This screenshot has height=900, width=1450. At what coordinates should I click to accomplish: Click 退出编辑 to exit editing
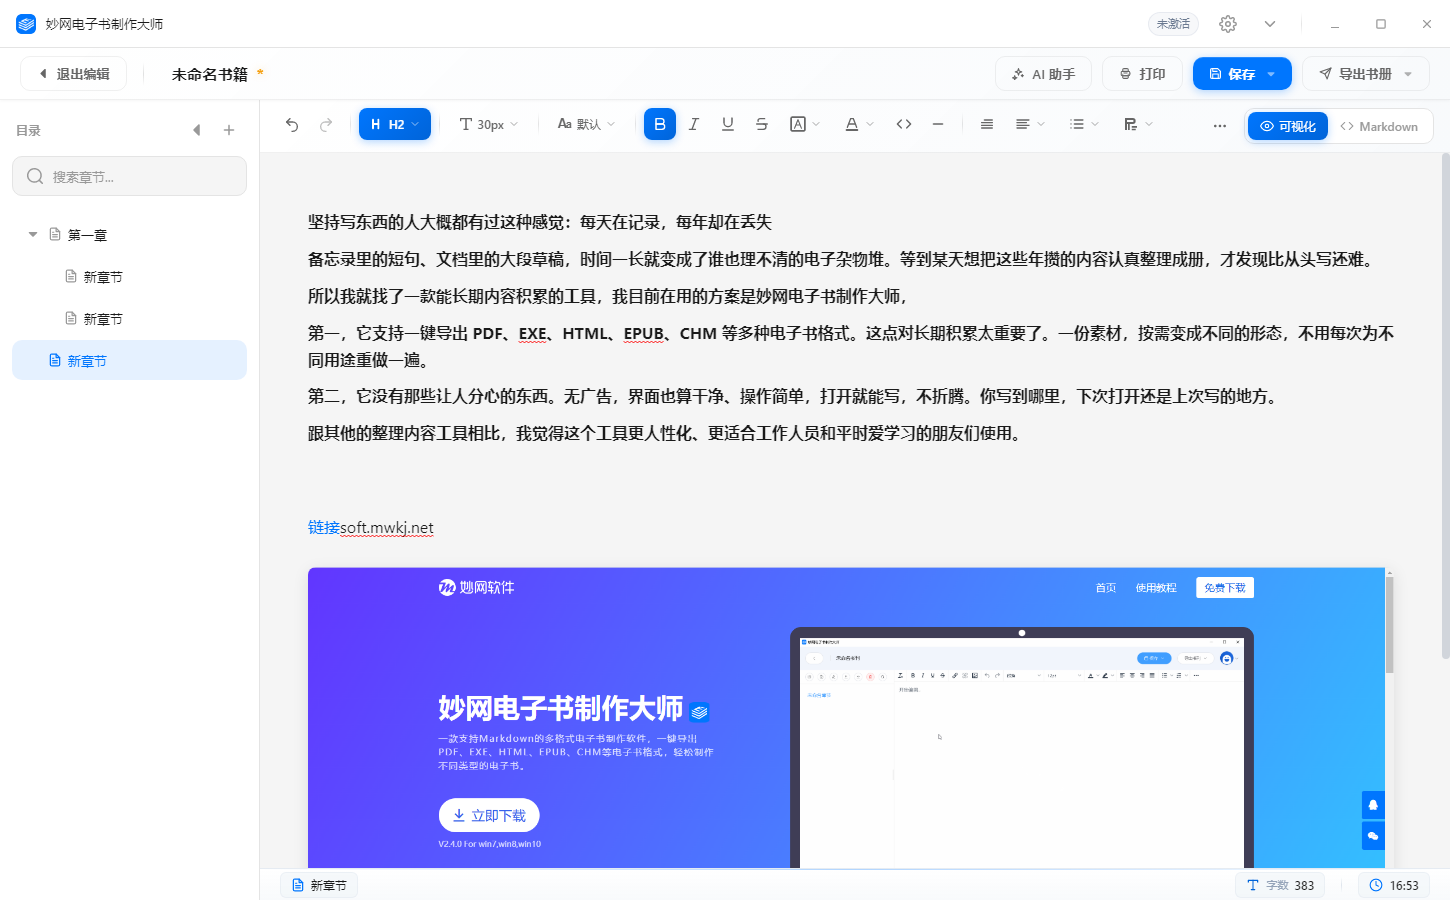tap(74, 74)
